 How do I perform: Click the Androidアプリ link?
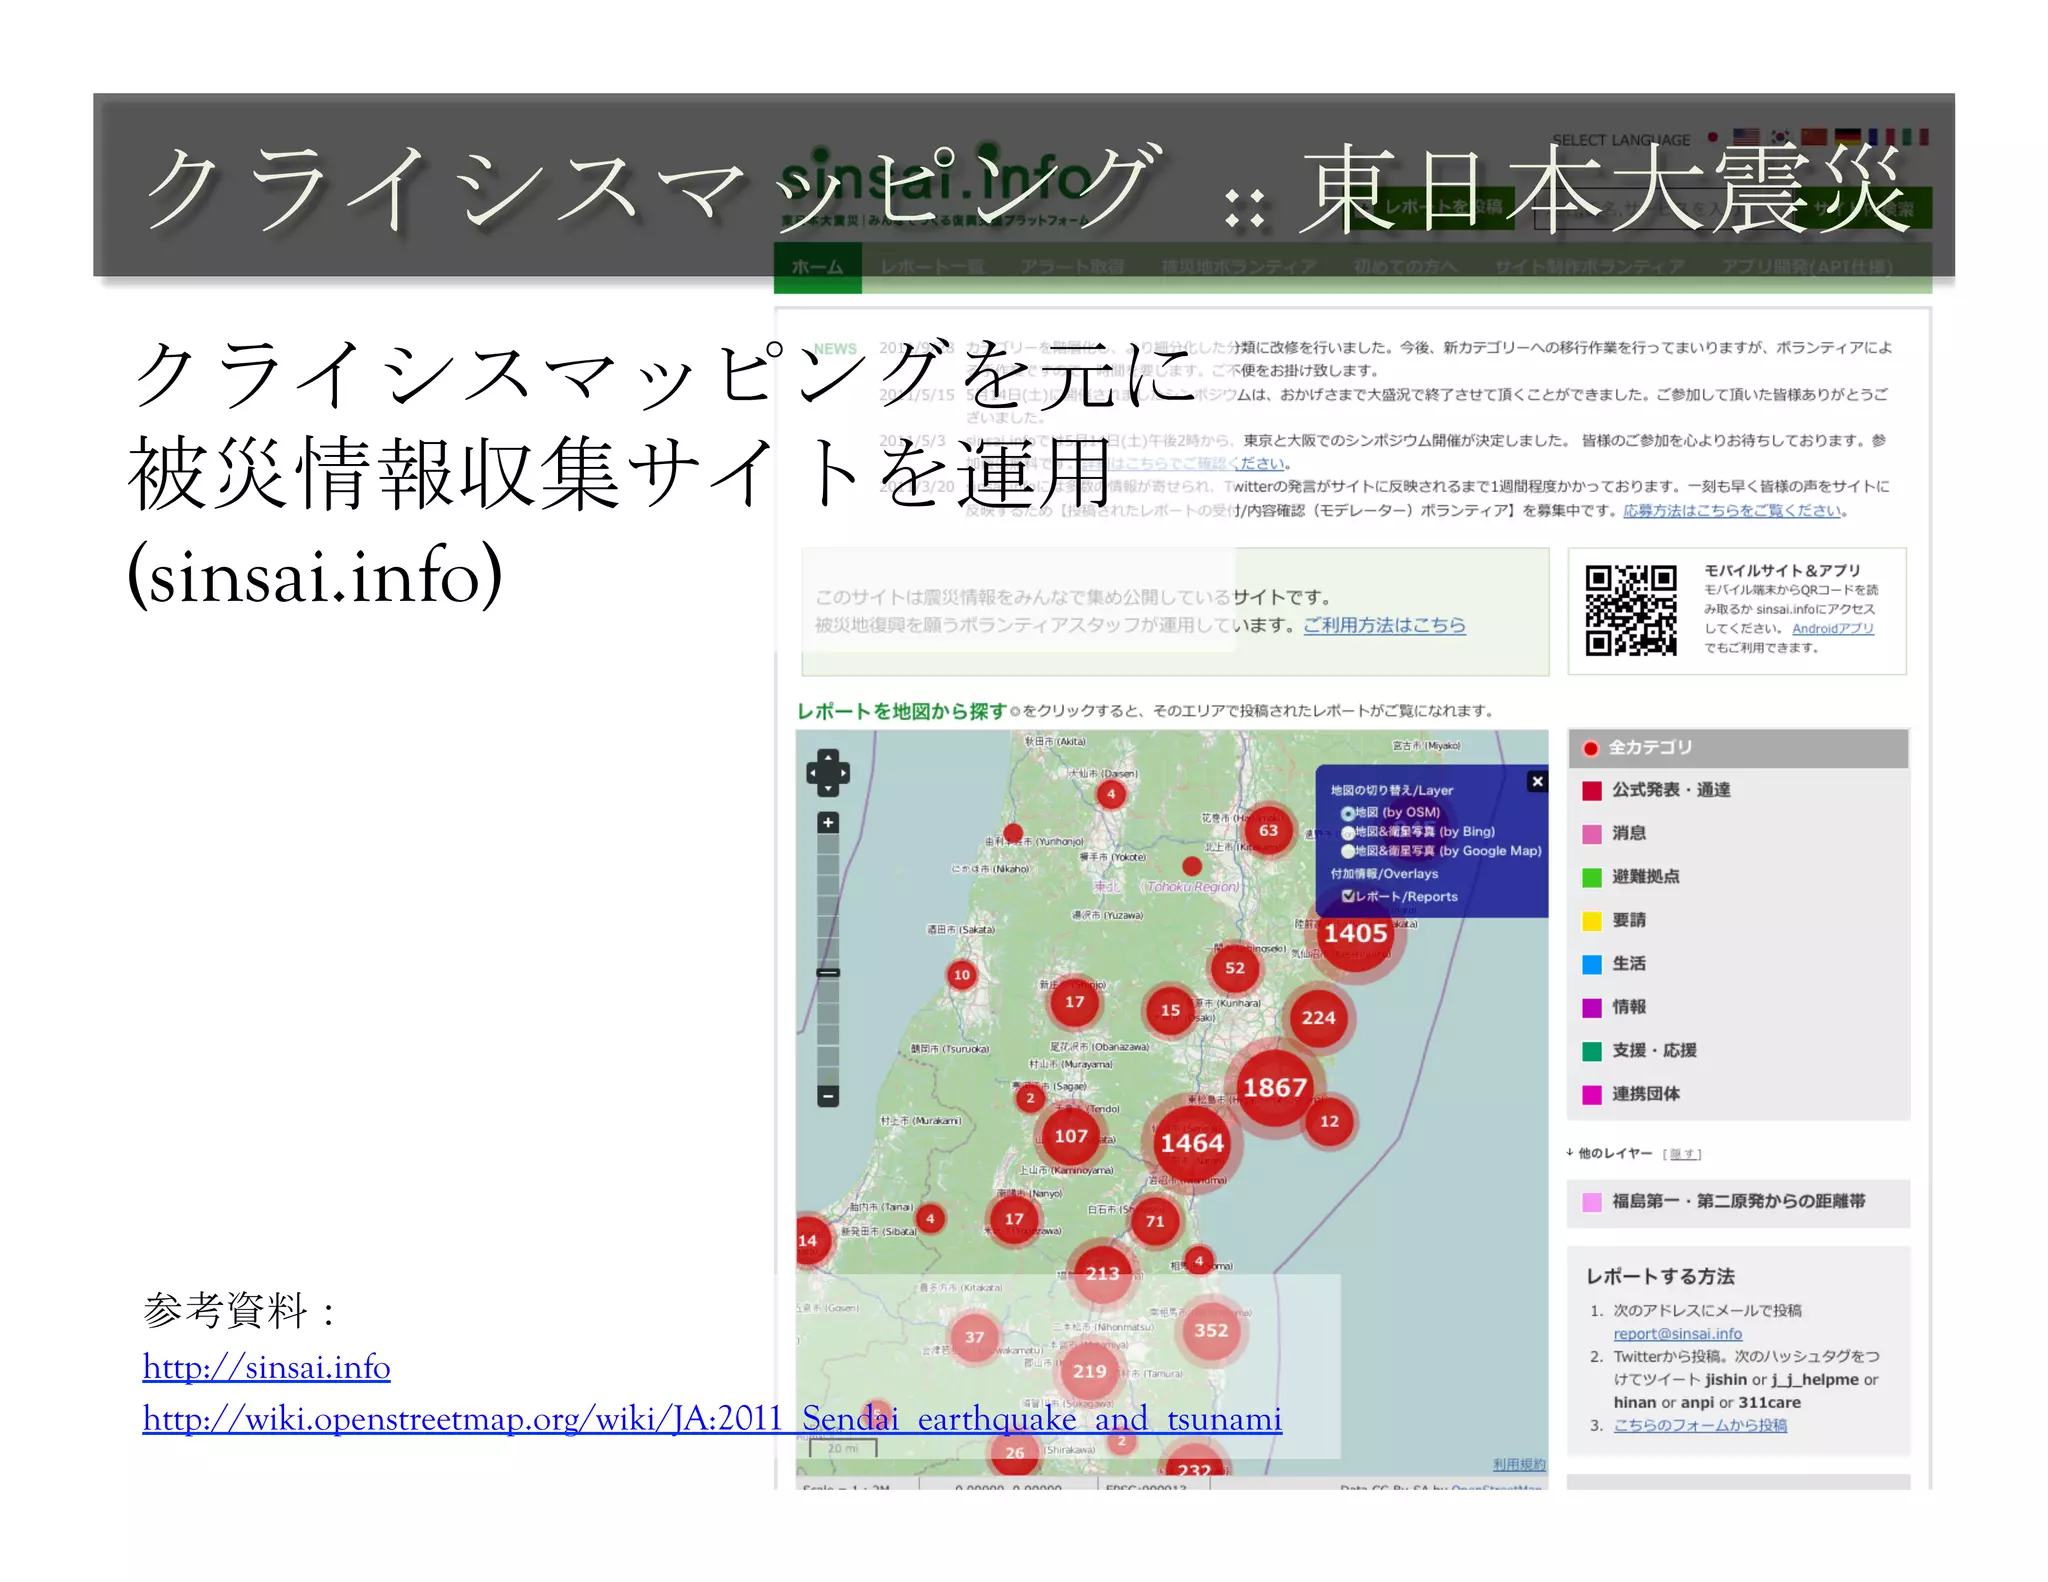point(1832,628)
